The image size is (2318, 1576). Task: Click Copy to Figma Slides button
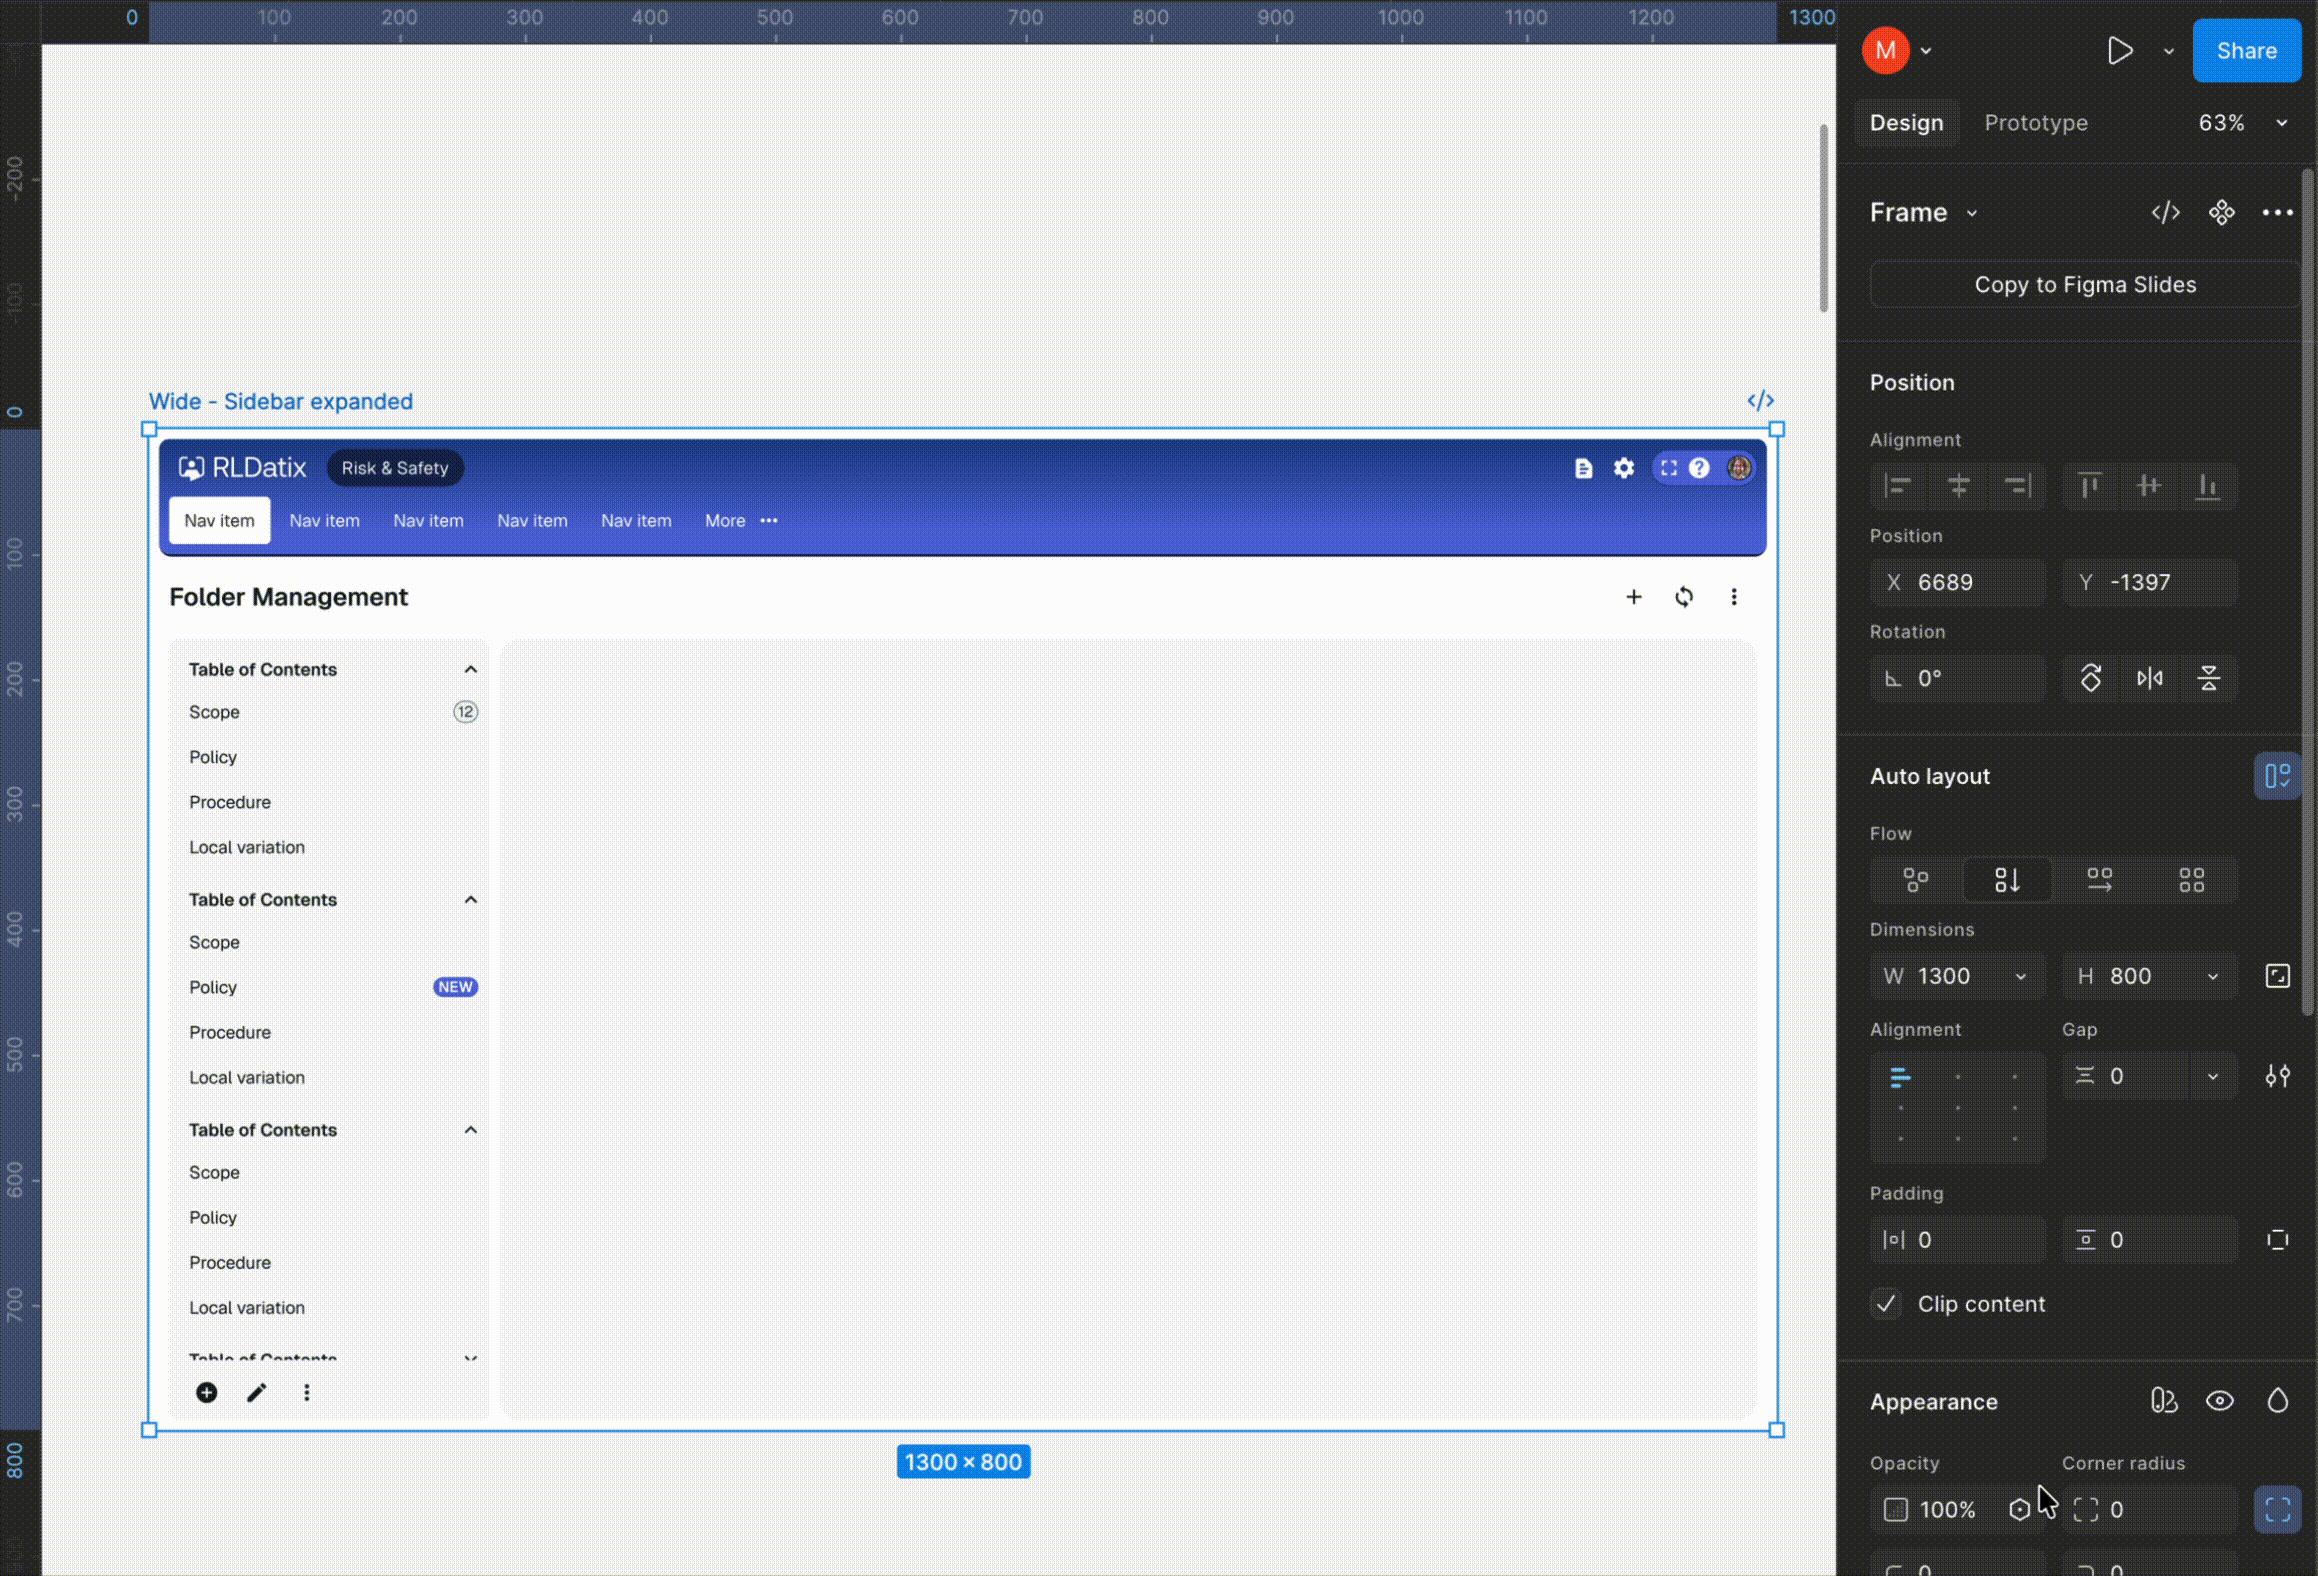pyautogui.click(x=2084, y=285)
